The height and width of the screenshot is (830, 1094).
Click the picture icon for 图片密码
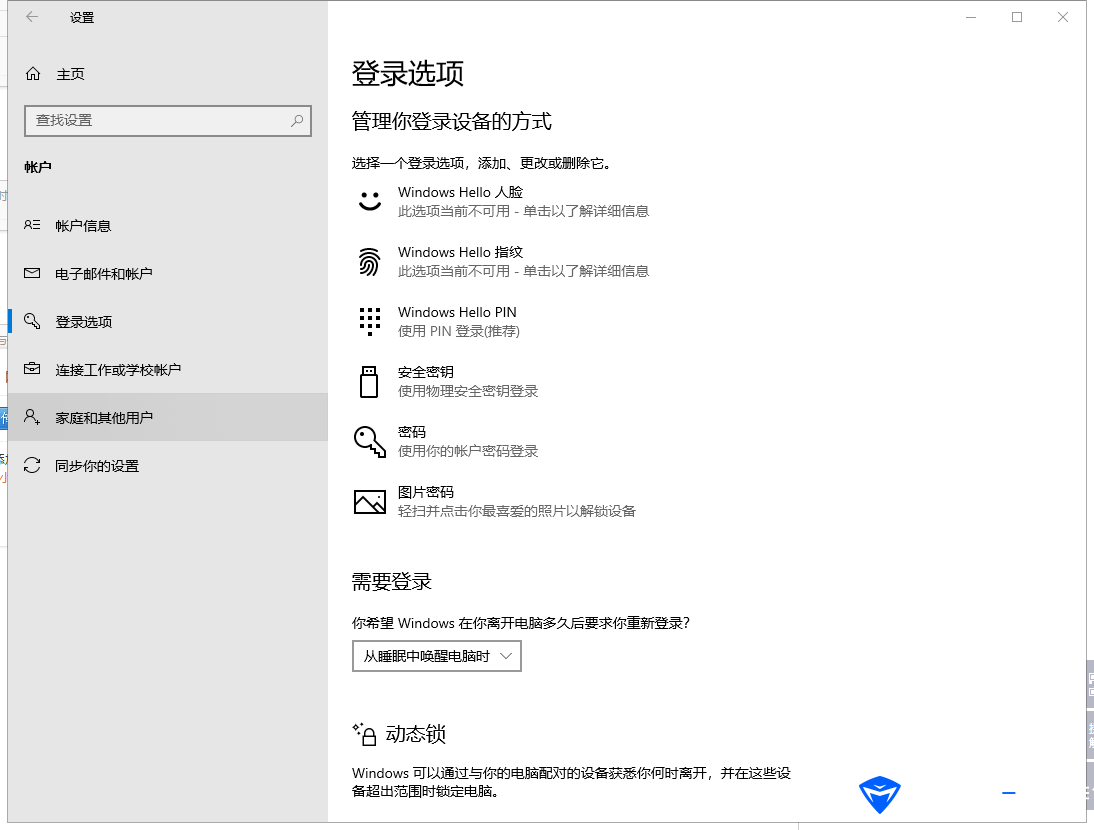[370, 501]
